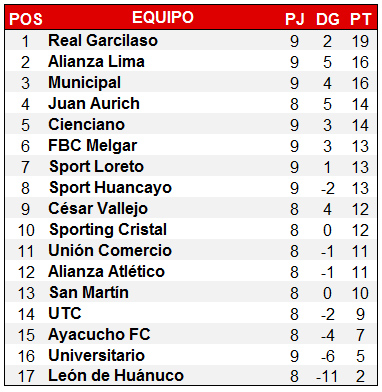Click the Alianza Atlético team name
Viewport: 382px width, 392px height.
tap(106, 271)
